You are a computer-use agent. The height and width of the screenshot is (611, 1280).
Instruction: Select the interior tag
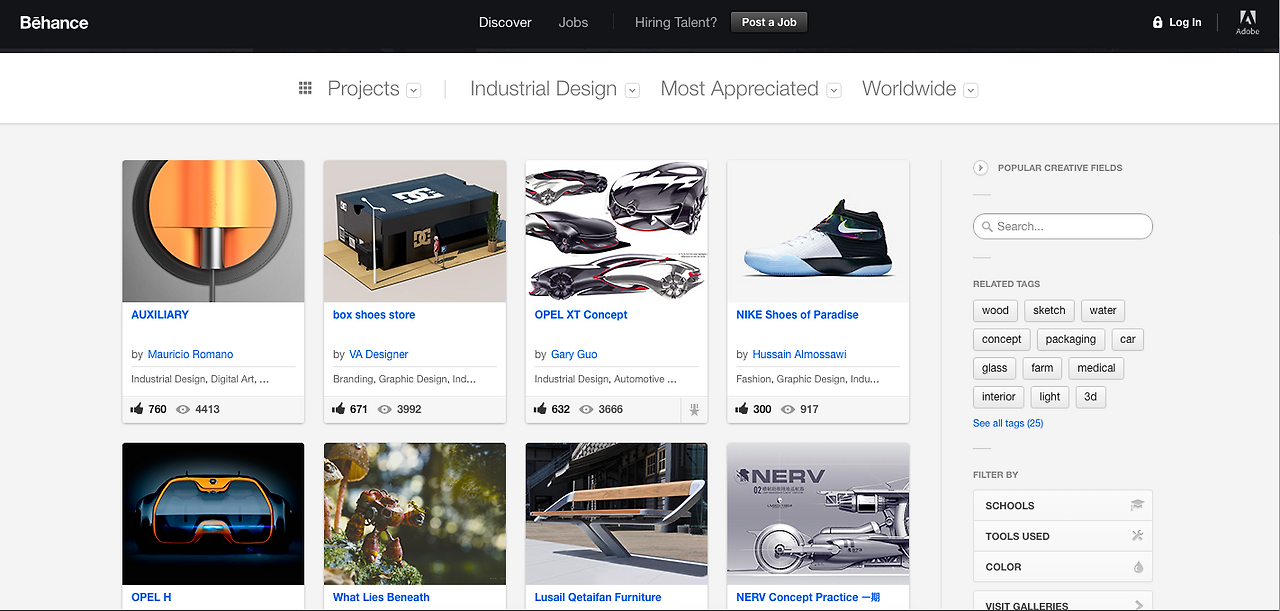click(x=998, y=397)
